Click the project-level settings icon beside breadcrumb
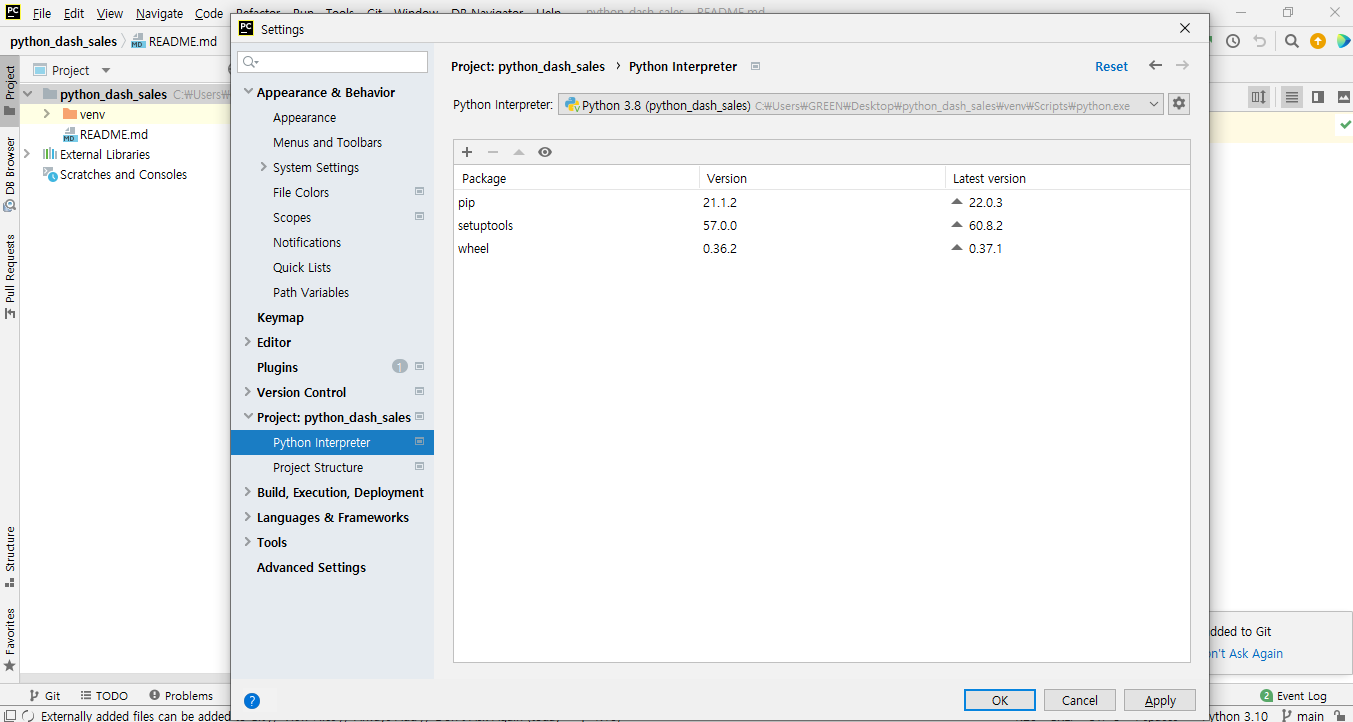The image size is (1353, 722). coord(756,66)
